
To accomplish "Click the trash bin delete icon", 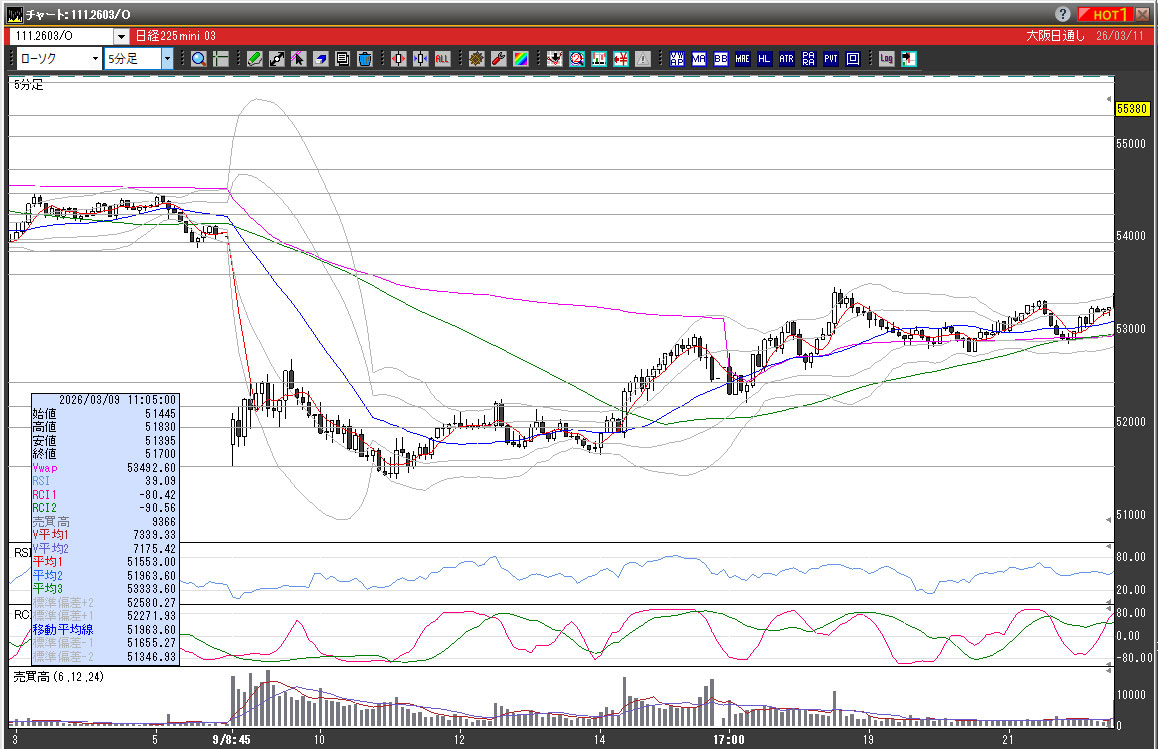I will pyautogui.click(x=365, y=59).
